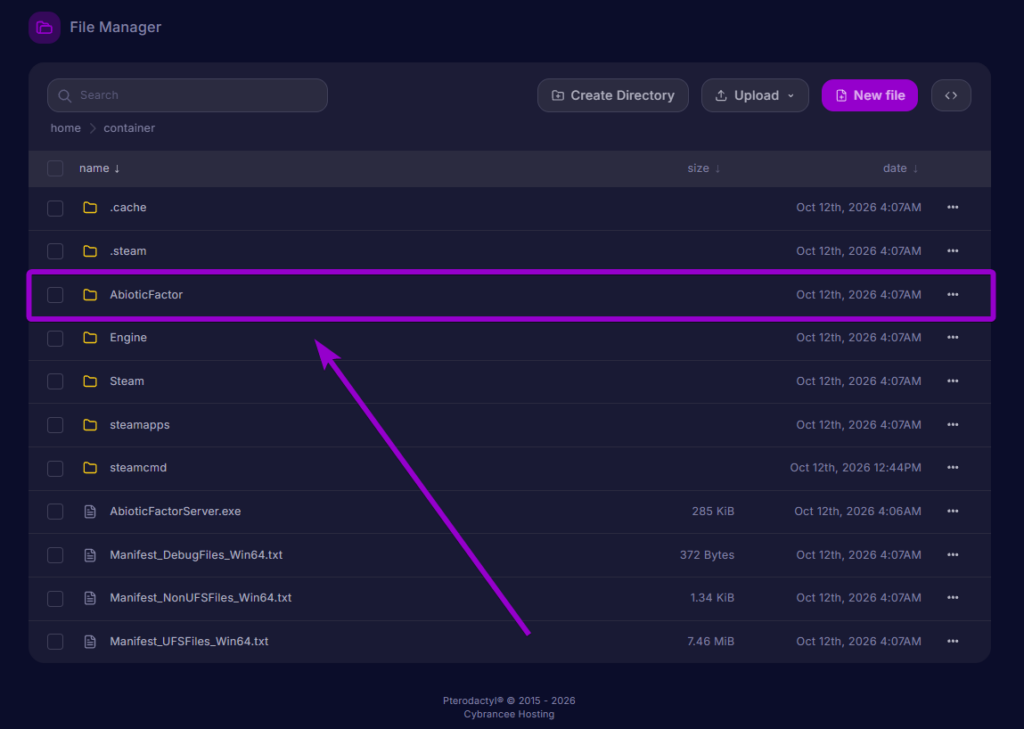Click the .cache folder icon

coord(90,208)
